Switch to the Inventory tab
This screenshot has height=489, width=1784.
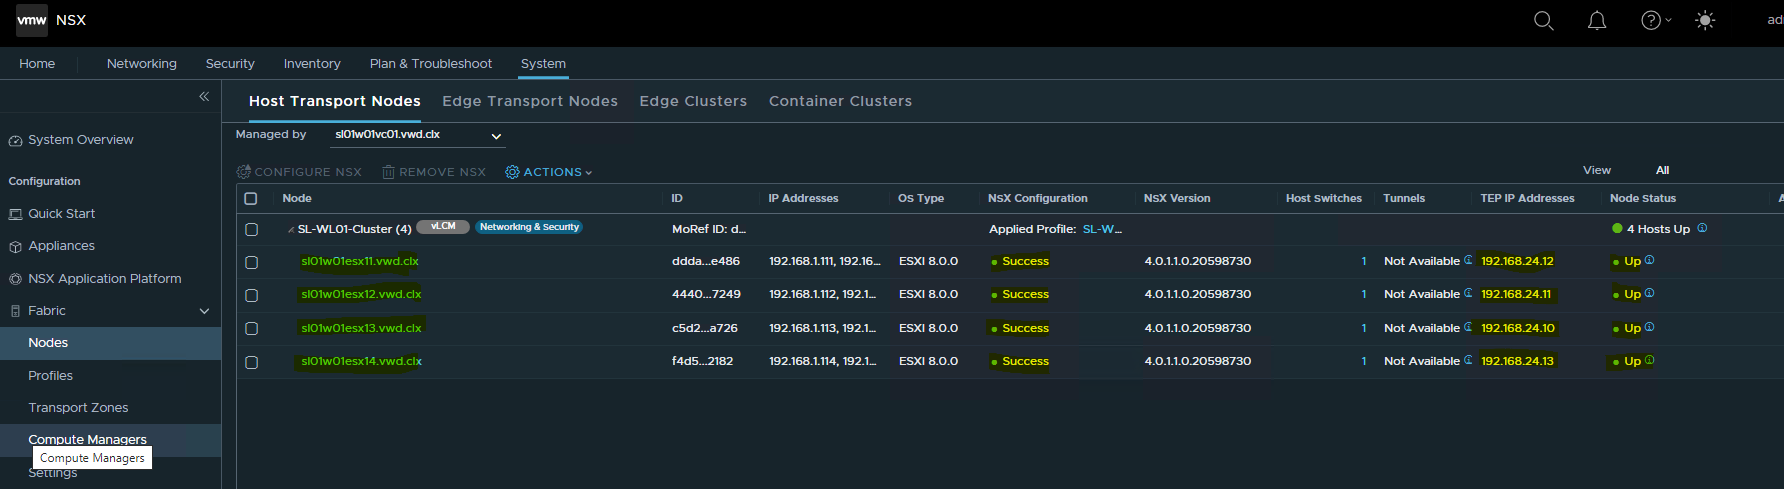pos(312,63)
